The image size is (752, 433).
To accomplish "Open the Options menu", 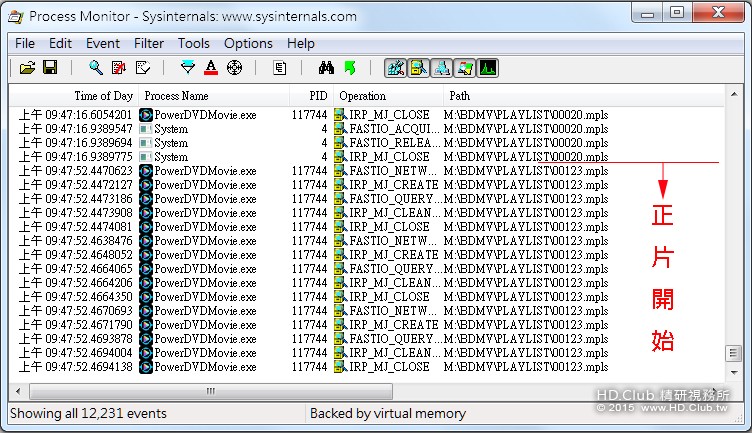I will point(248,44).
